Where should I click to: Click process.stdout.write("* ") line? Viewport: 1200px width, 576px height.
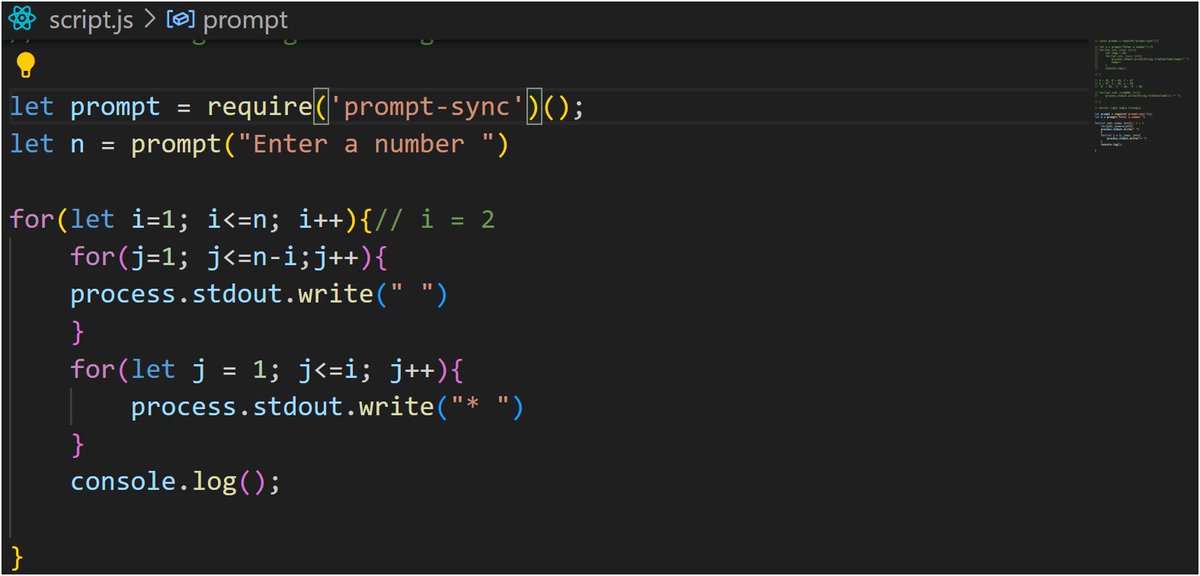click(328, 407)
